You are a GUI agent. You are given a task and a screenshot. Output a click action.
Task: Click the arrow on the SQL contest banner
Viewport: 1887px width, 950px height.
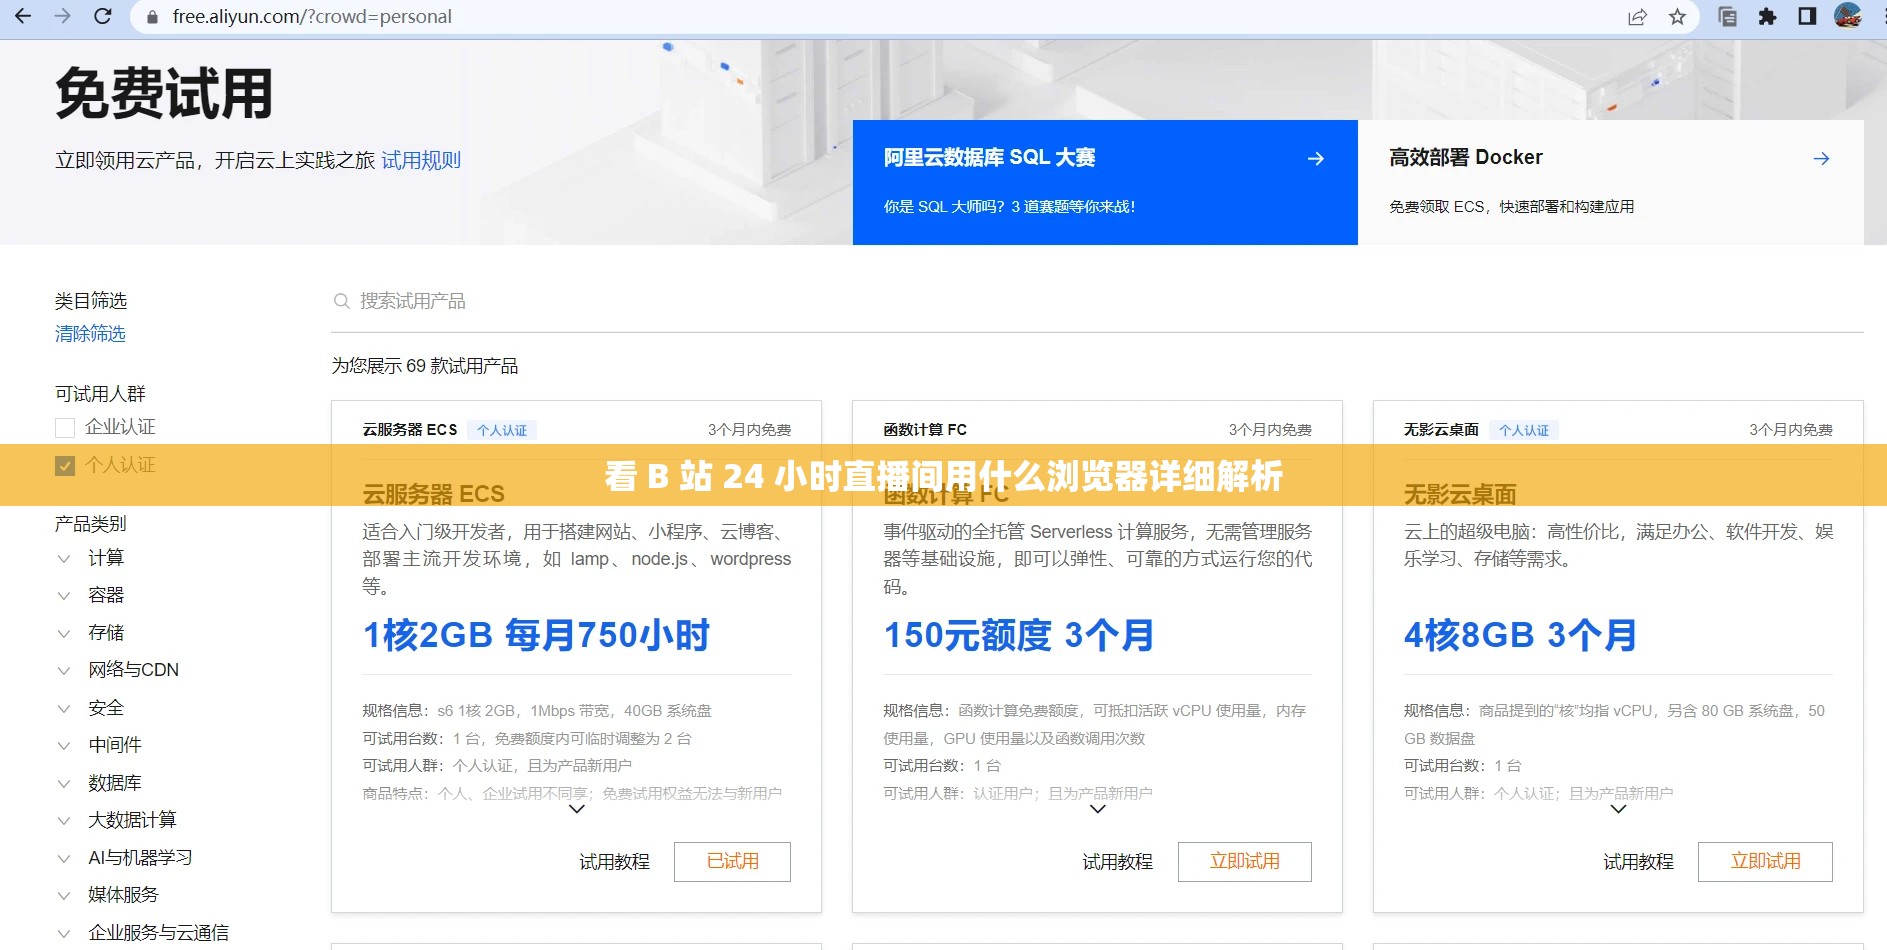click(1316, 159)
